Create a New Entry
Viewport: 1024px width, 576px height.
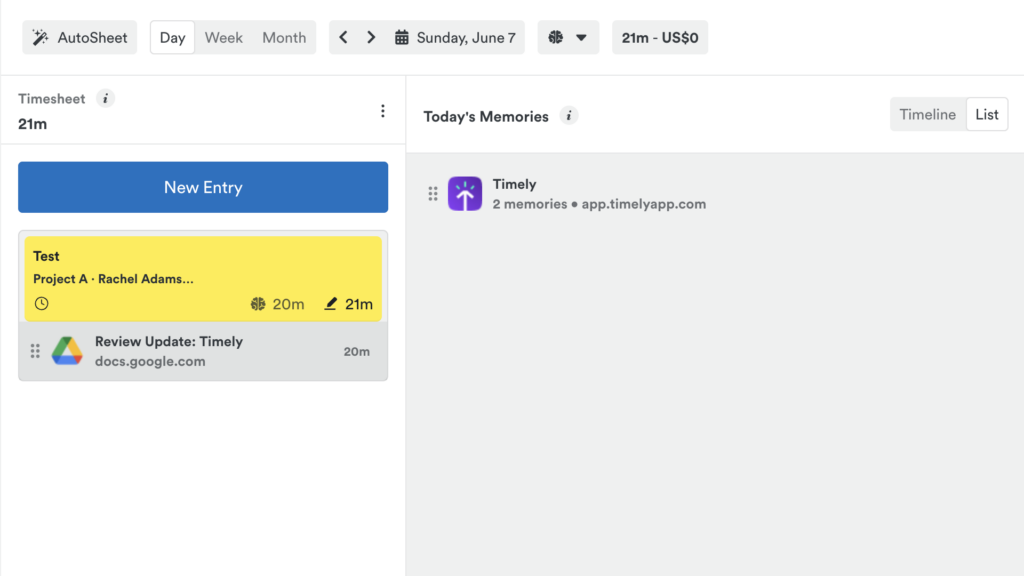203,187
